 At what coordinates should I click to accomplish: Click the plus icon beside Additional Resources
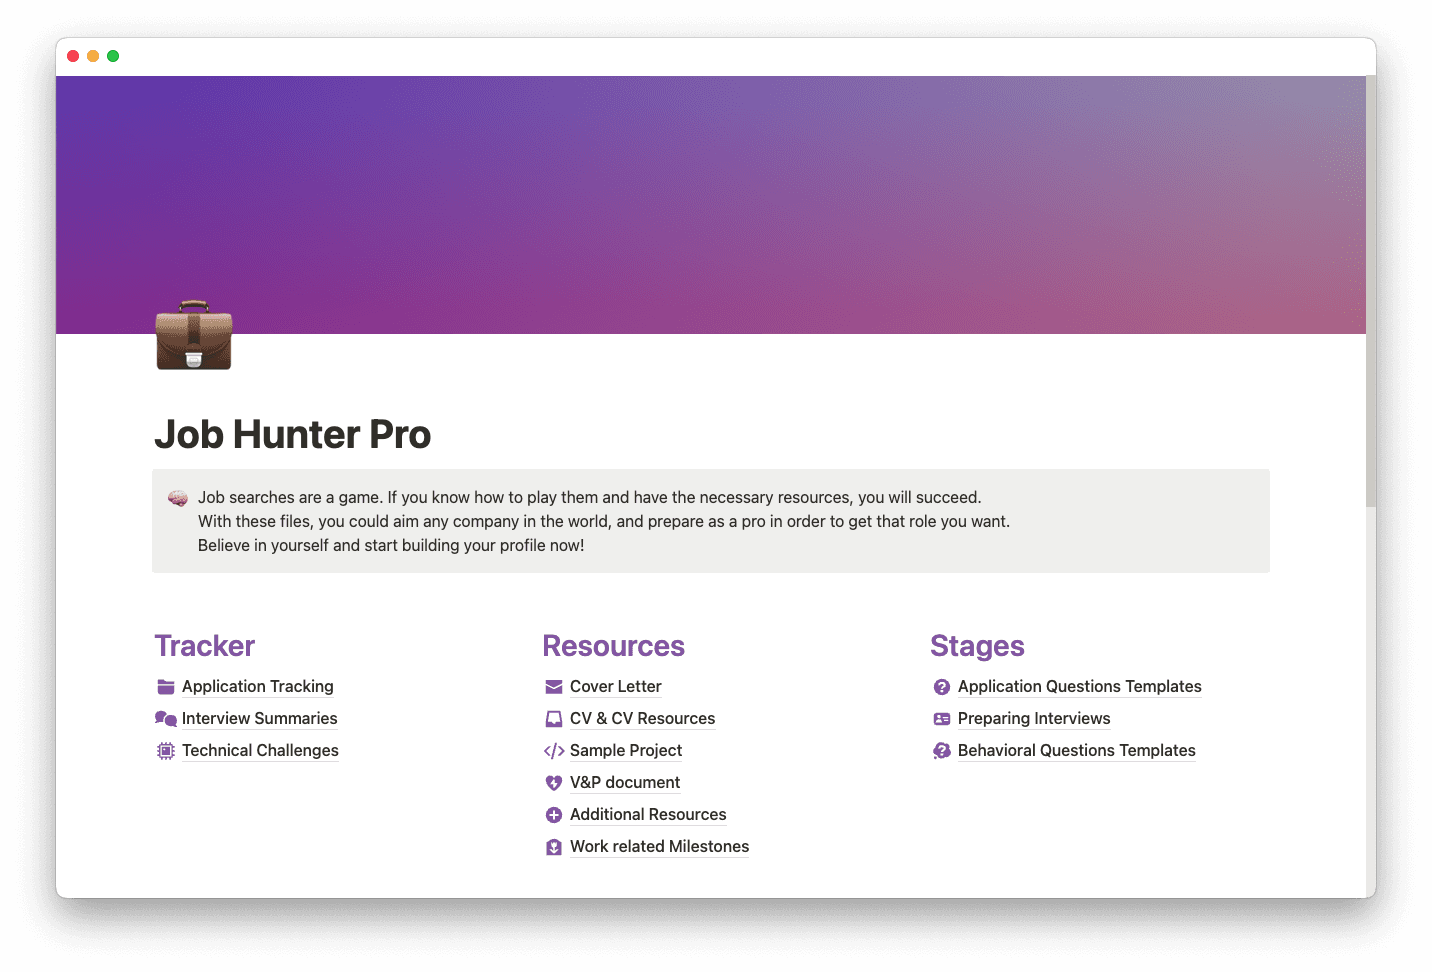(x=554, y=815)
